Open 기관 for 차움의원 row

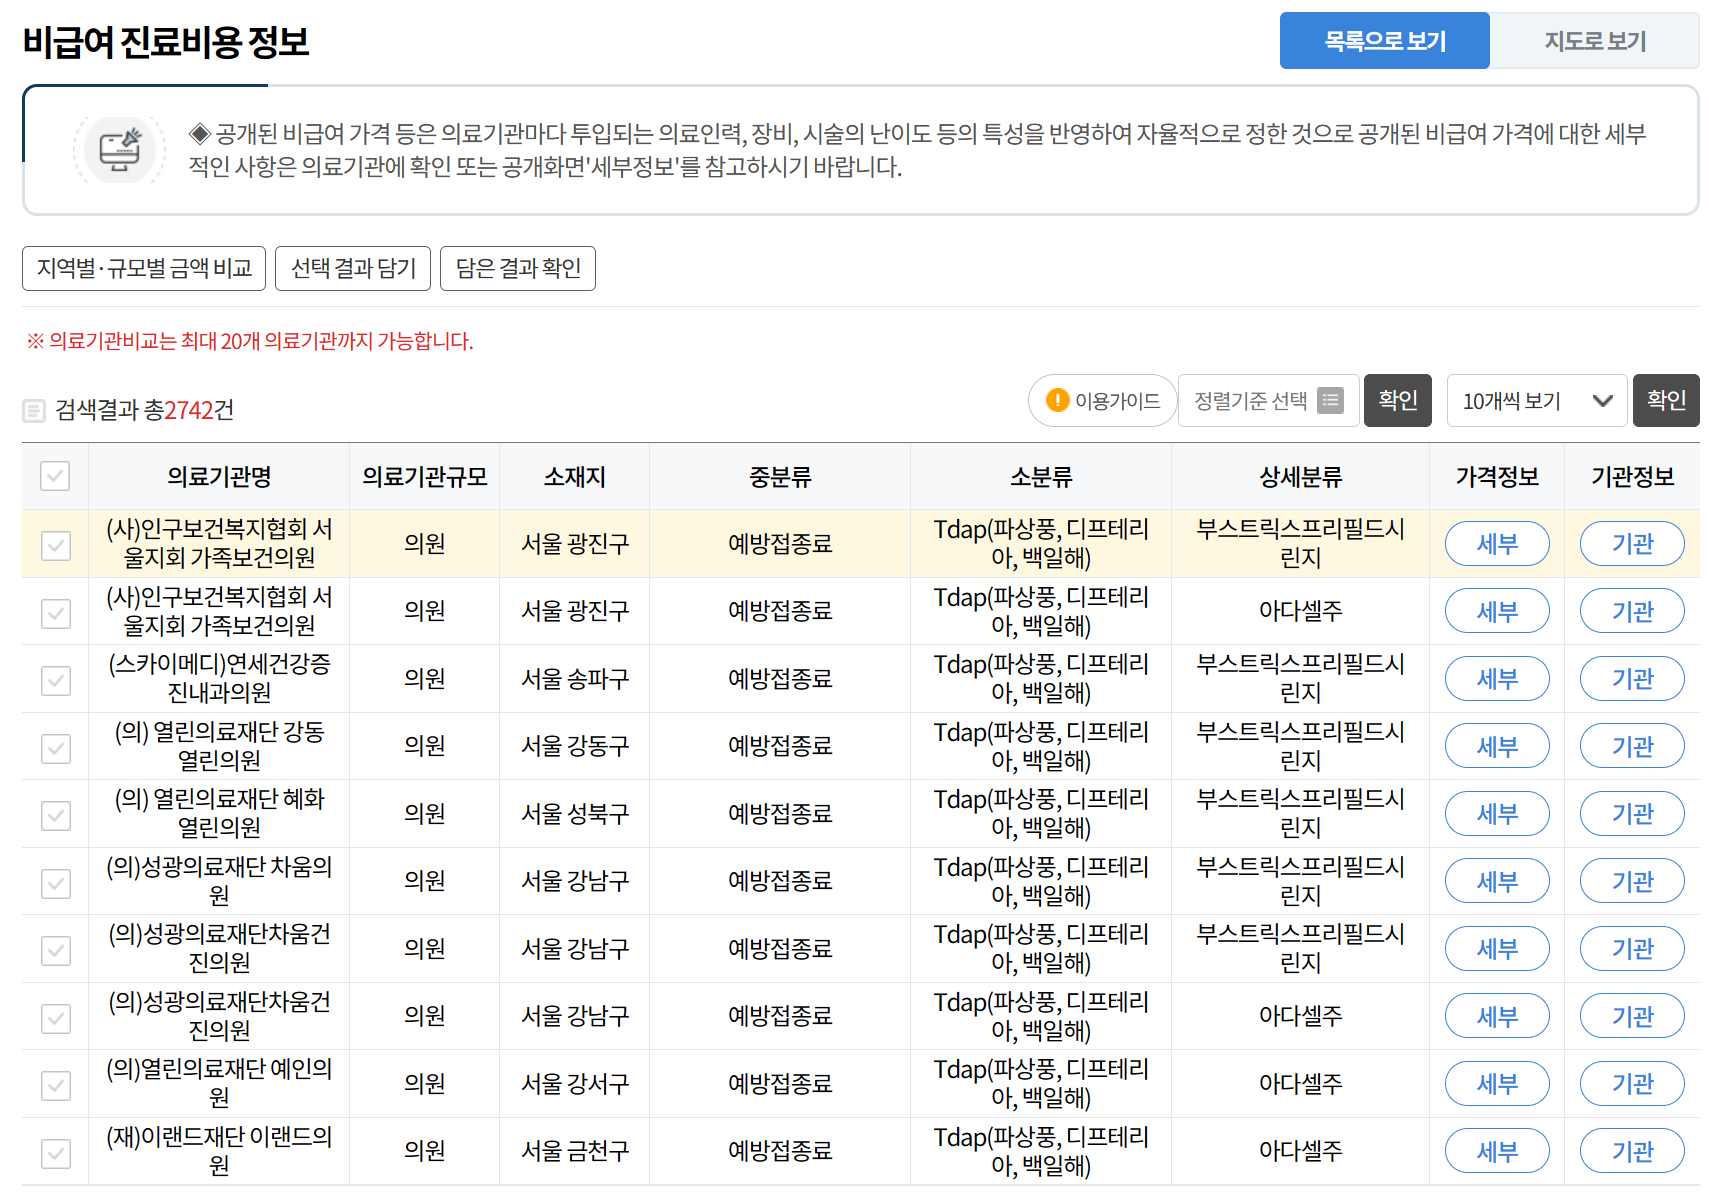tap(1632, 881)
